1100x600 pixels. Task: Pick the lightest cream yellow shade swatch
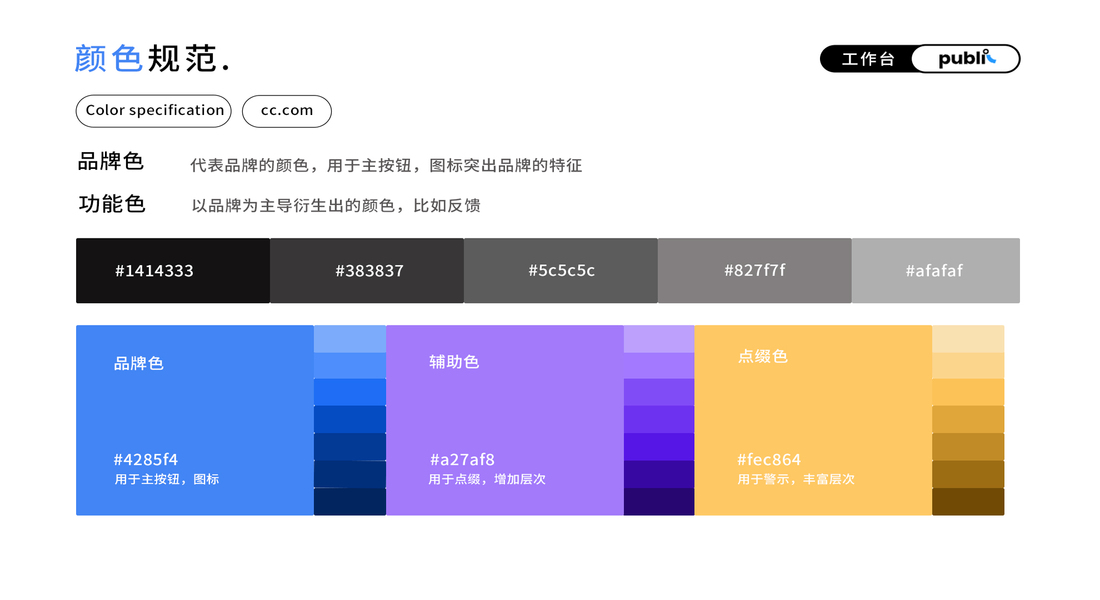(968, 339)
